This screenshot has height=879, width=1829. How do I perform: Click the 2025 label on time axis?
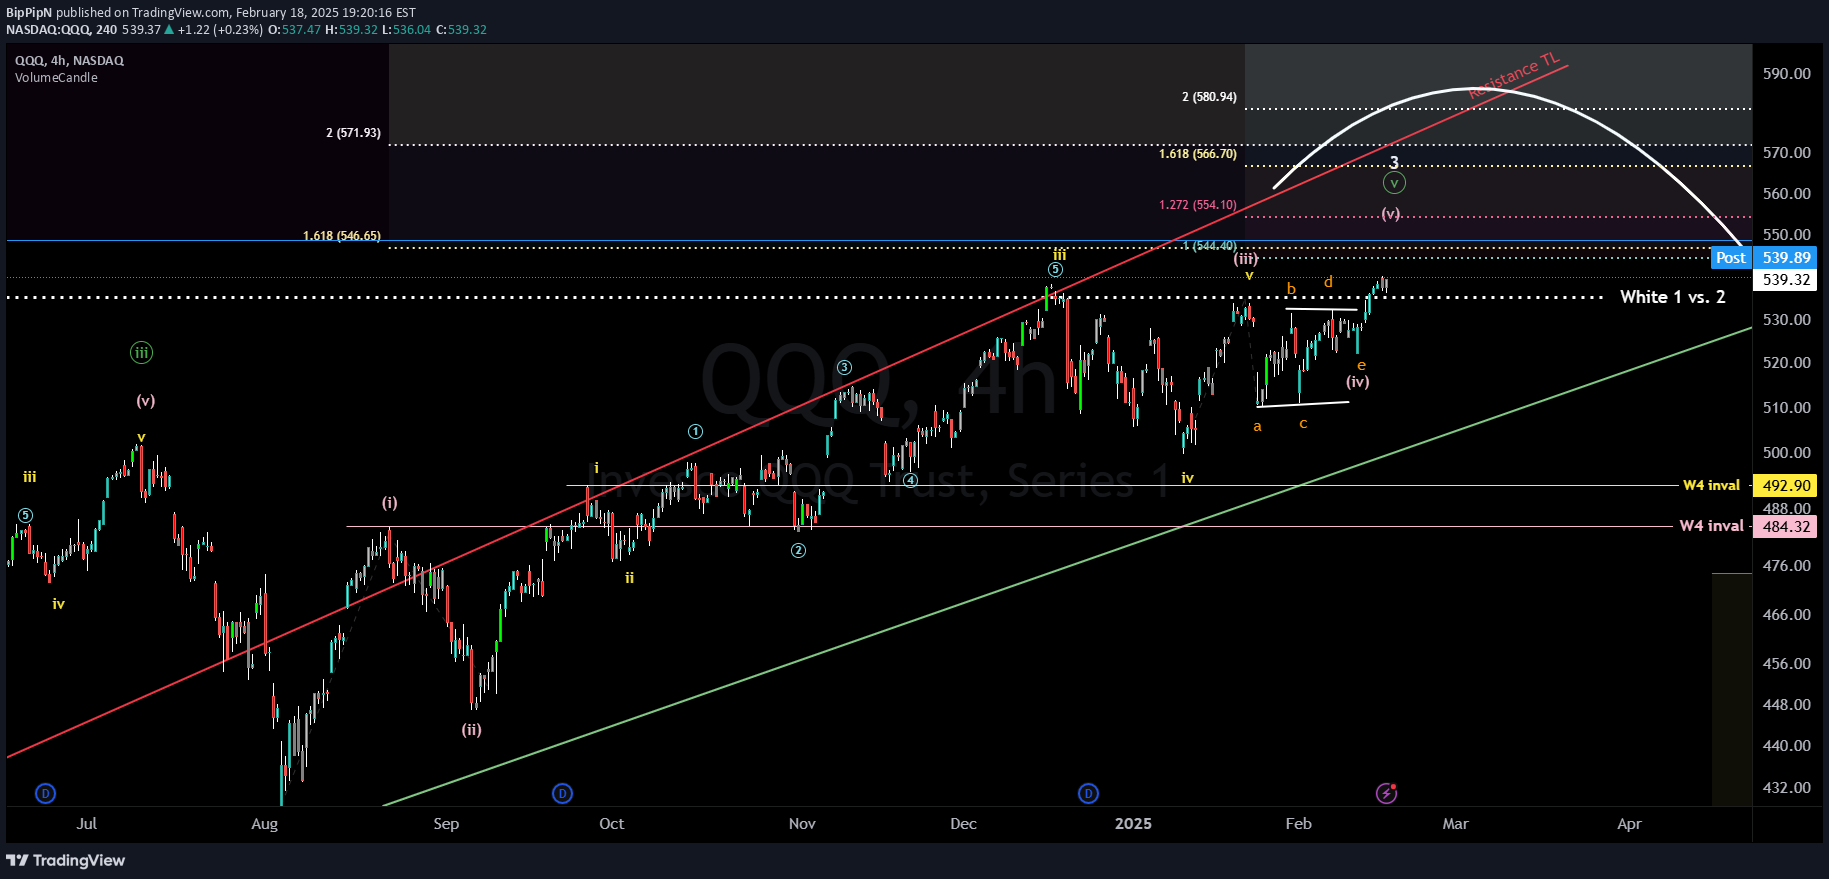(x=1133, y=824)
